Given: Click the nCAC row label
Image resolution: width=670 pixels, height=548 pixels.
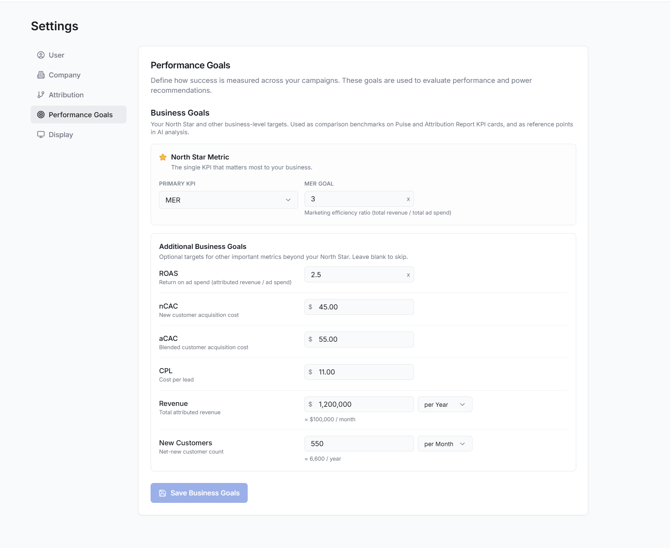Looking at the screenshot, I should [168, 306].
